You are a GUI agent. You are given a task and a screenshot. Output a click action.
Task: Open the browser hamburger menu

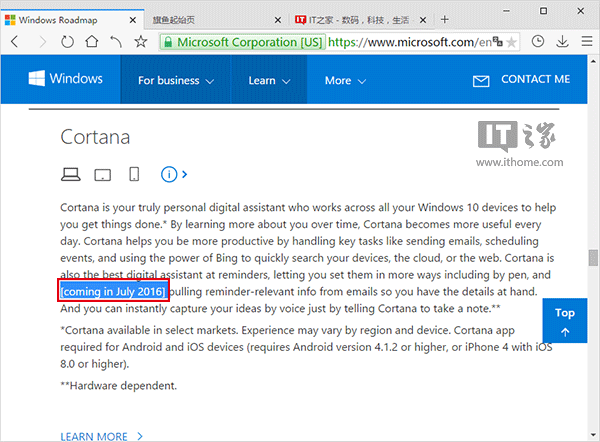click(x=587, y=41)
